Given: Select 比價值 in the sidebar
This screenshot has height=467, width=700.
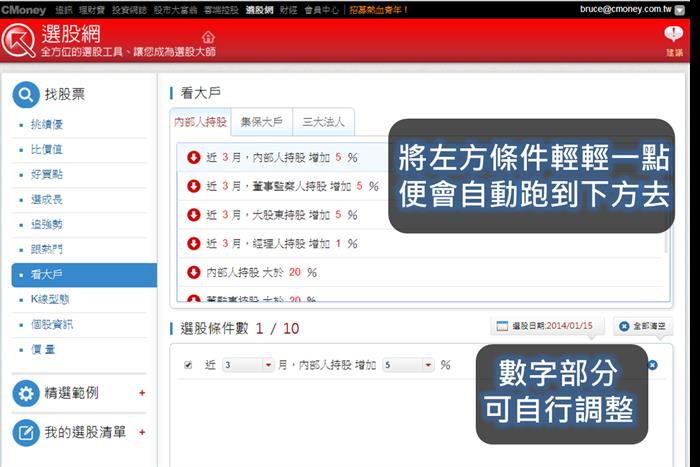Looking at the screenshot, I should [x=46, y=150].
